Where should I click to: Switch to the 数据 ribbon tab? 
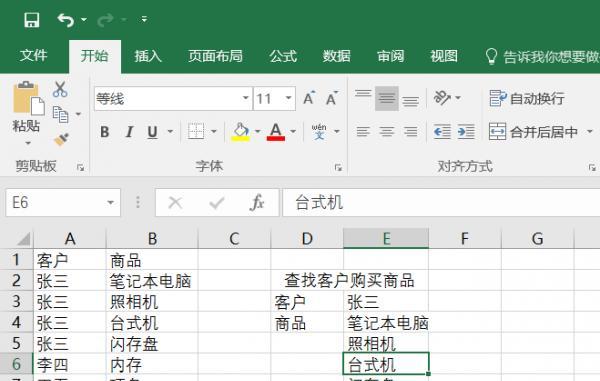(336, 56)
